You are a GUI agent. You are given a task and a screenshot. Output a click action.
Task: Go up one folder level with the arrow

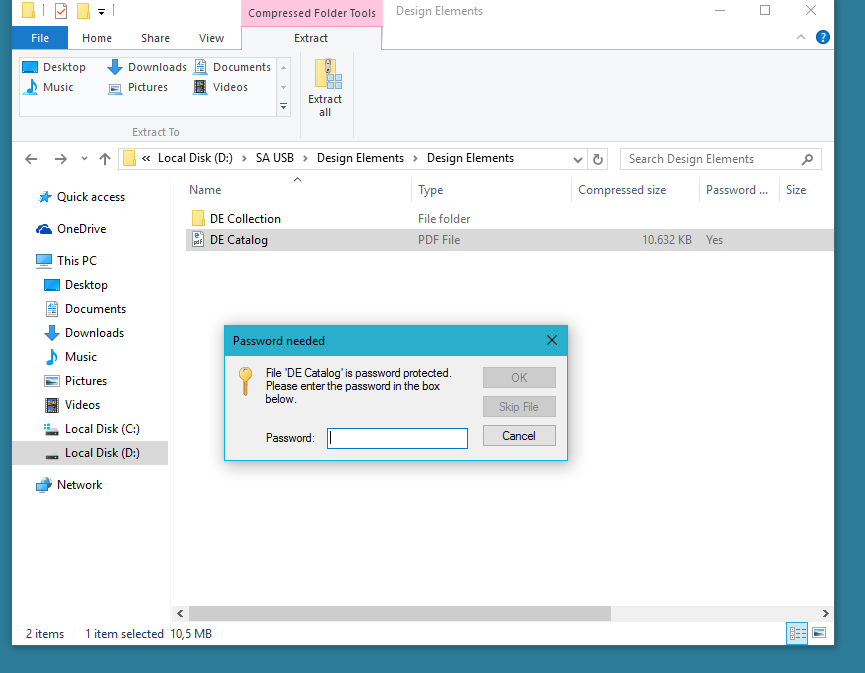(105, 159)
